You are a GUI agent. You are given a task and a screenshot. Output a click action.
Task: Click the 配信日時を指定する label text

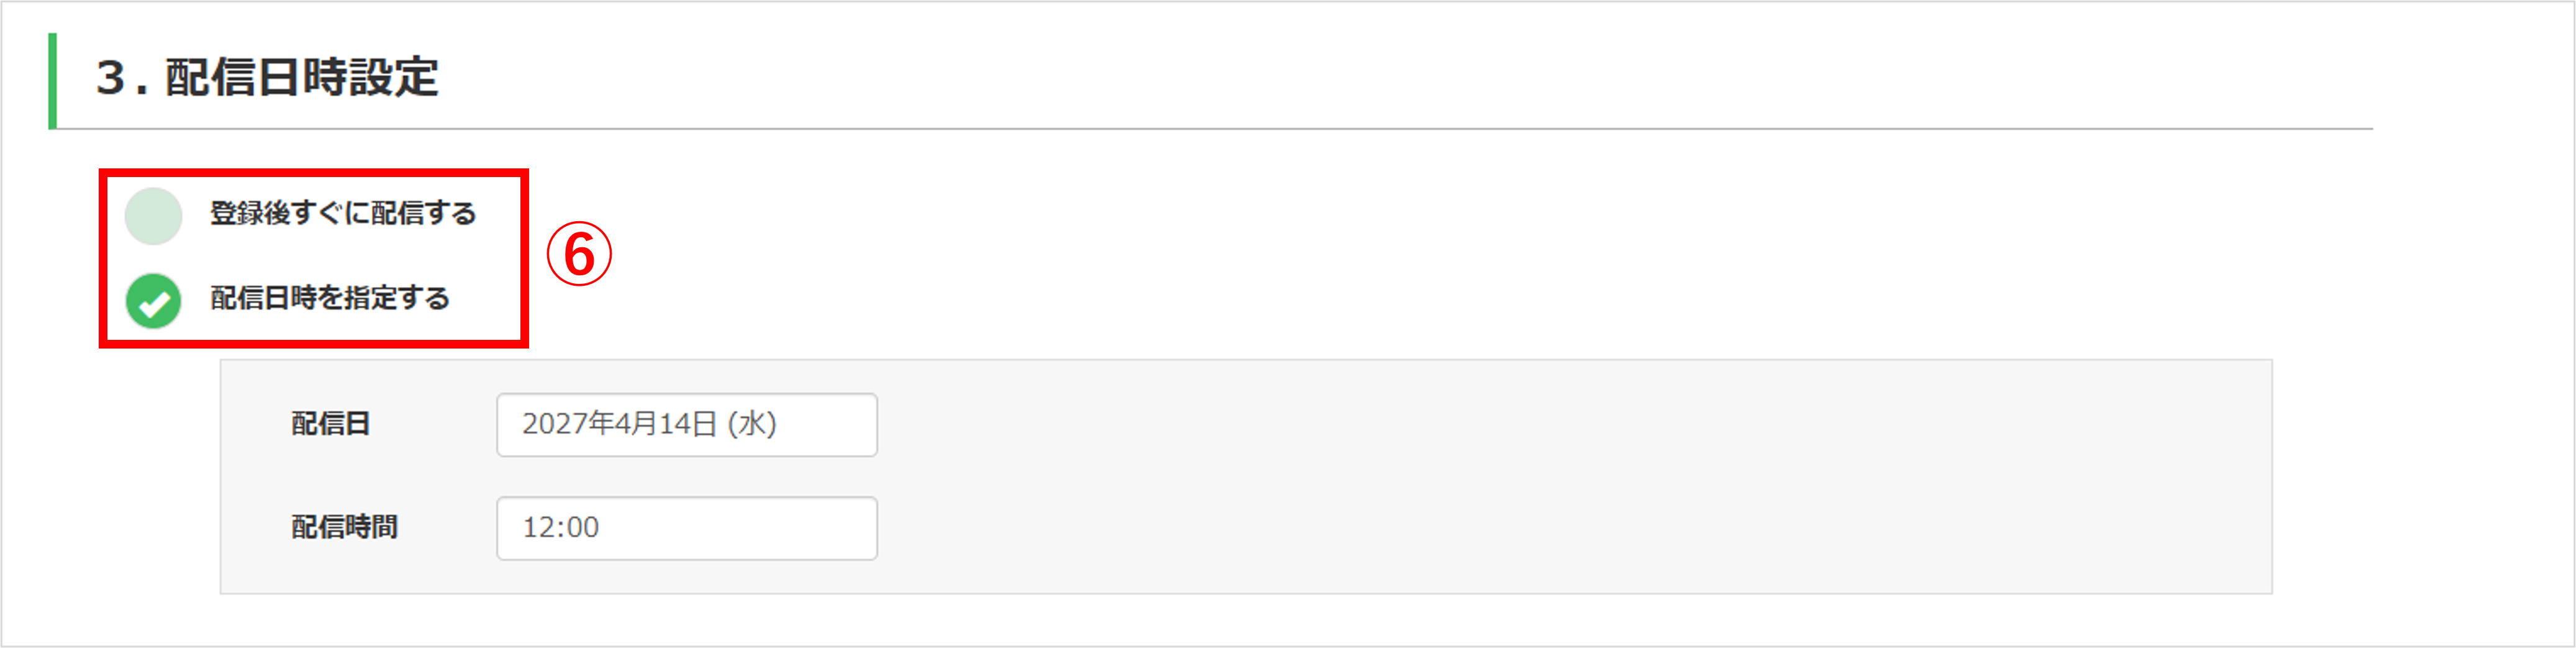click(x=329, y=298)
